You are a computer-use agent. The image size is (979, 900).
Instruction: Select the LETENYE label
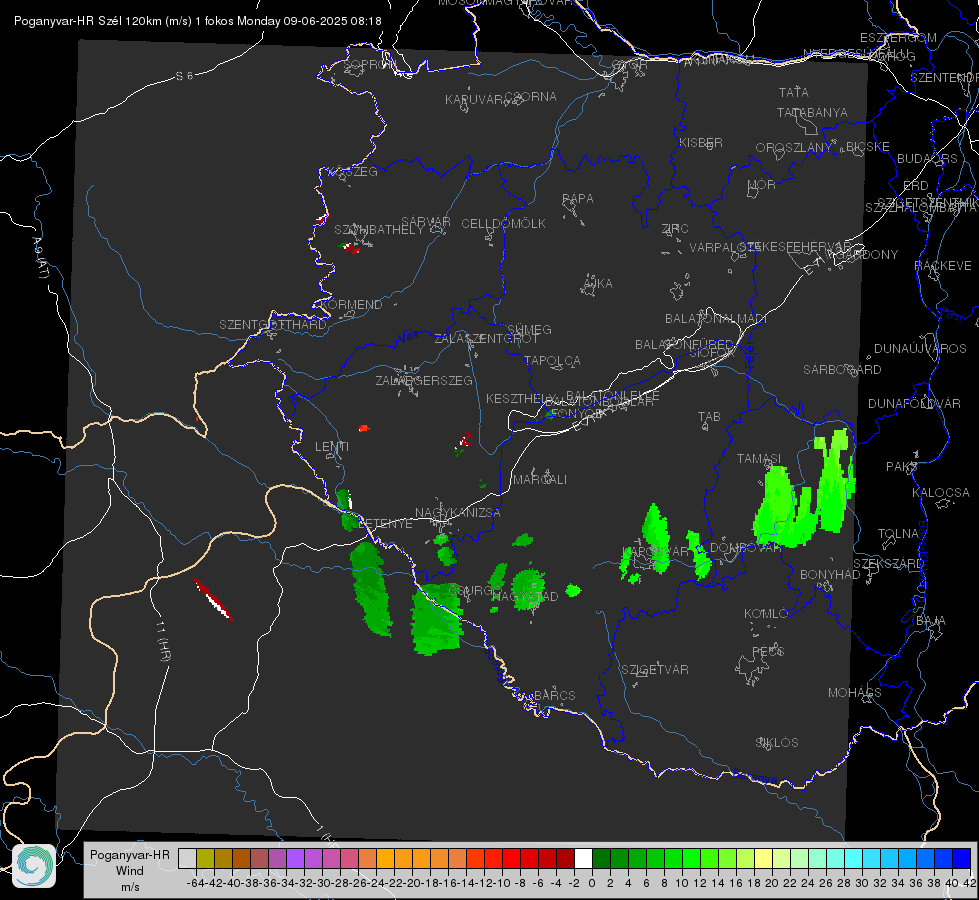coord(385,524)
